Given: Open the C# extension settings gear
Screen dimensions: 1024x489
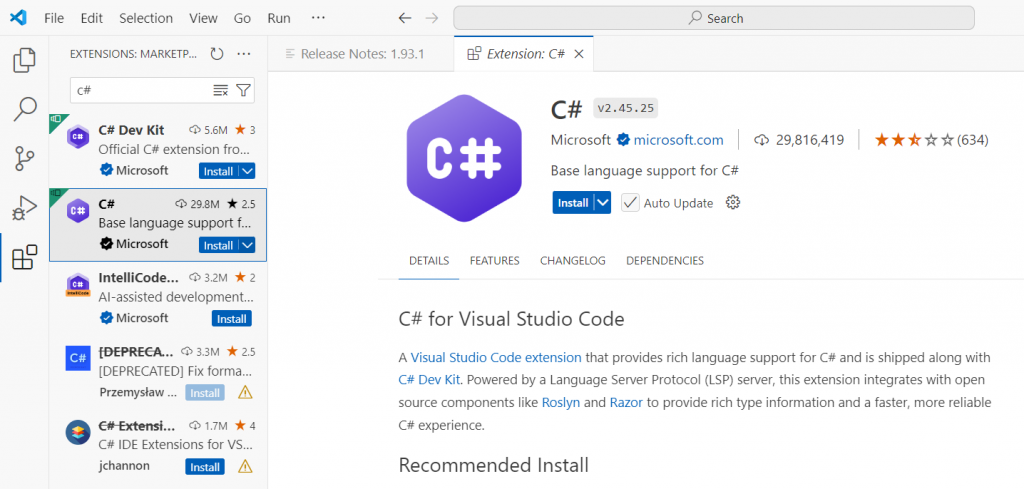Looking at the screenshot, I should click(732, 203).
